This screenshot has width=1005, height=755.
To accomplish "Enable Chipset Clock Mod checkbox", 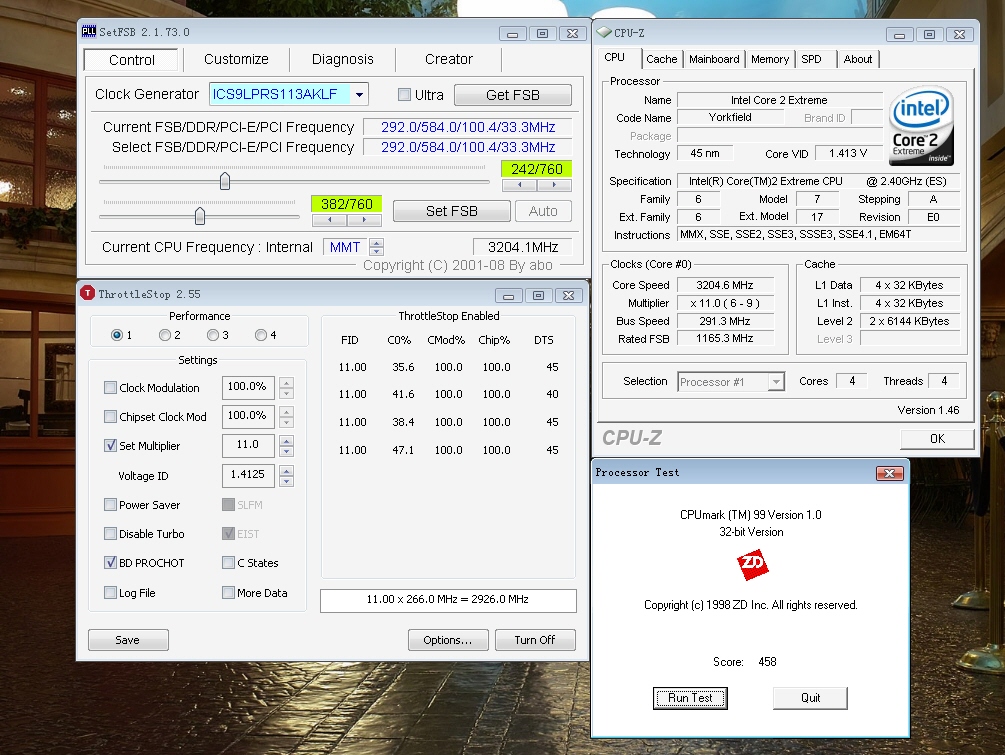I will pos(110,417).
